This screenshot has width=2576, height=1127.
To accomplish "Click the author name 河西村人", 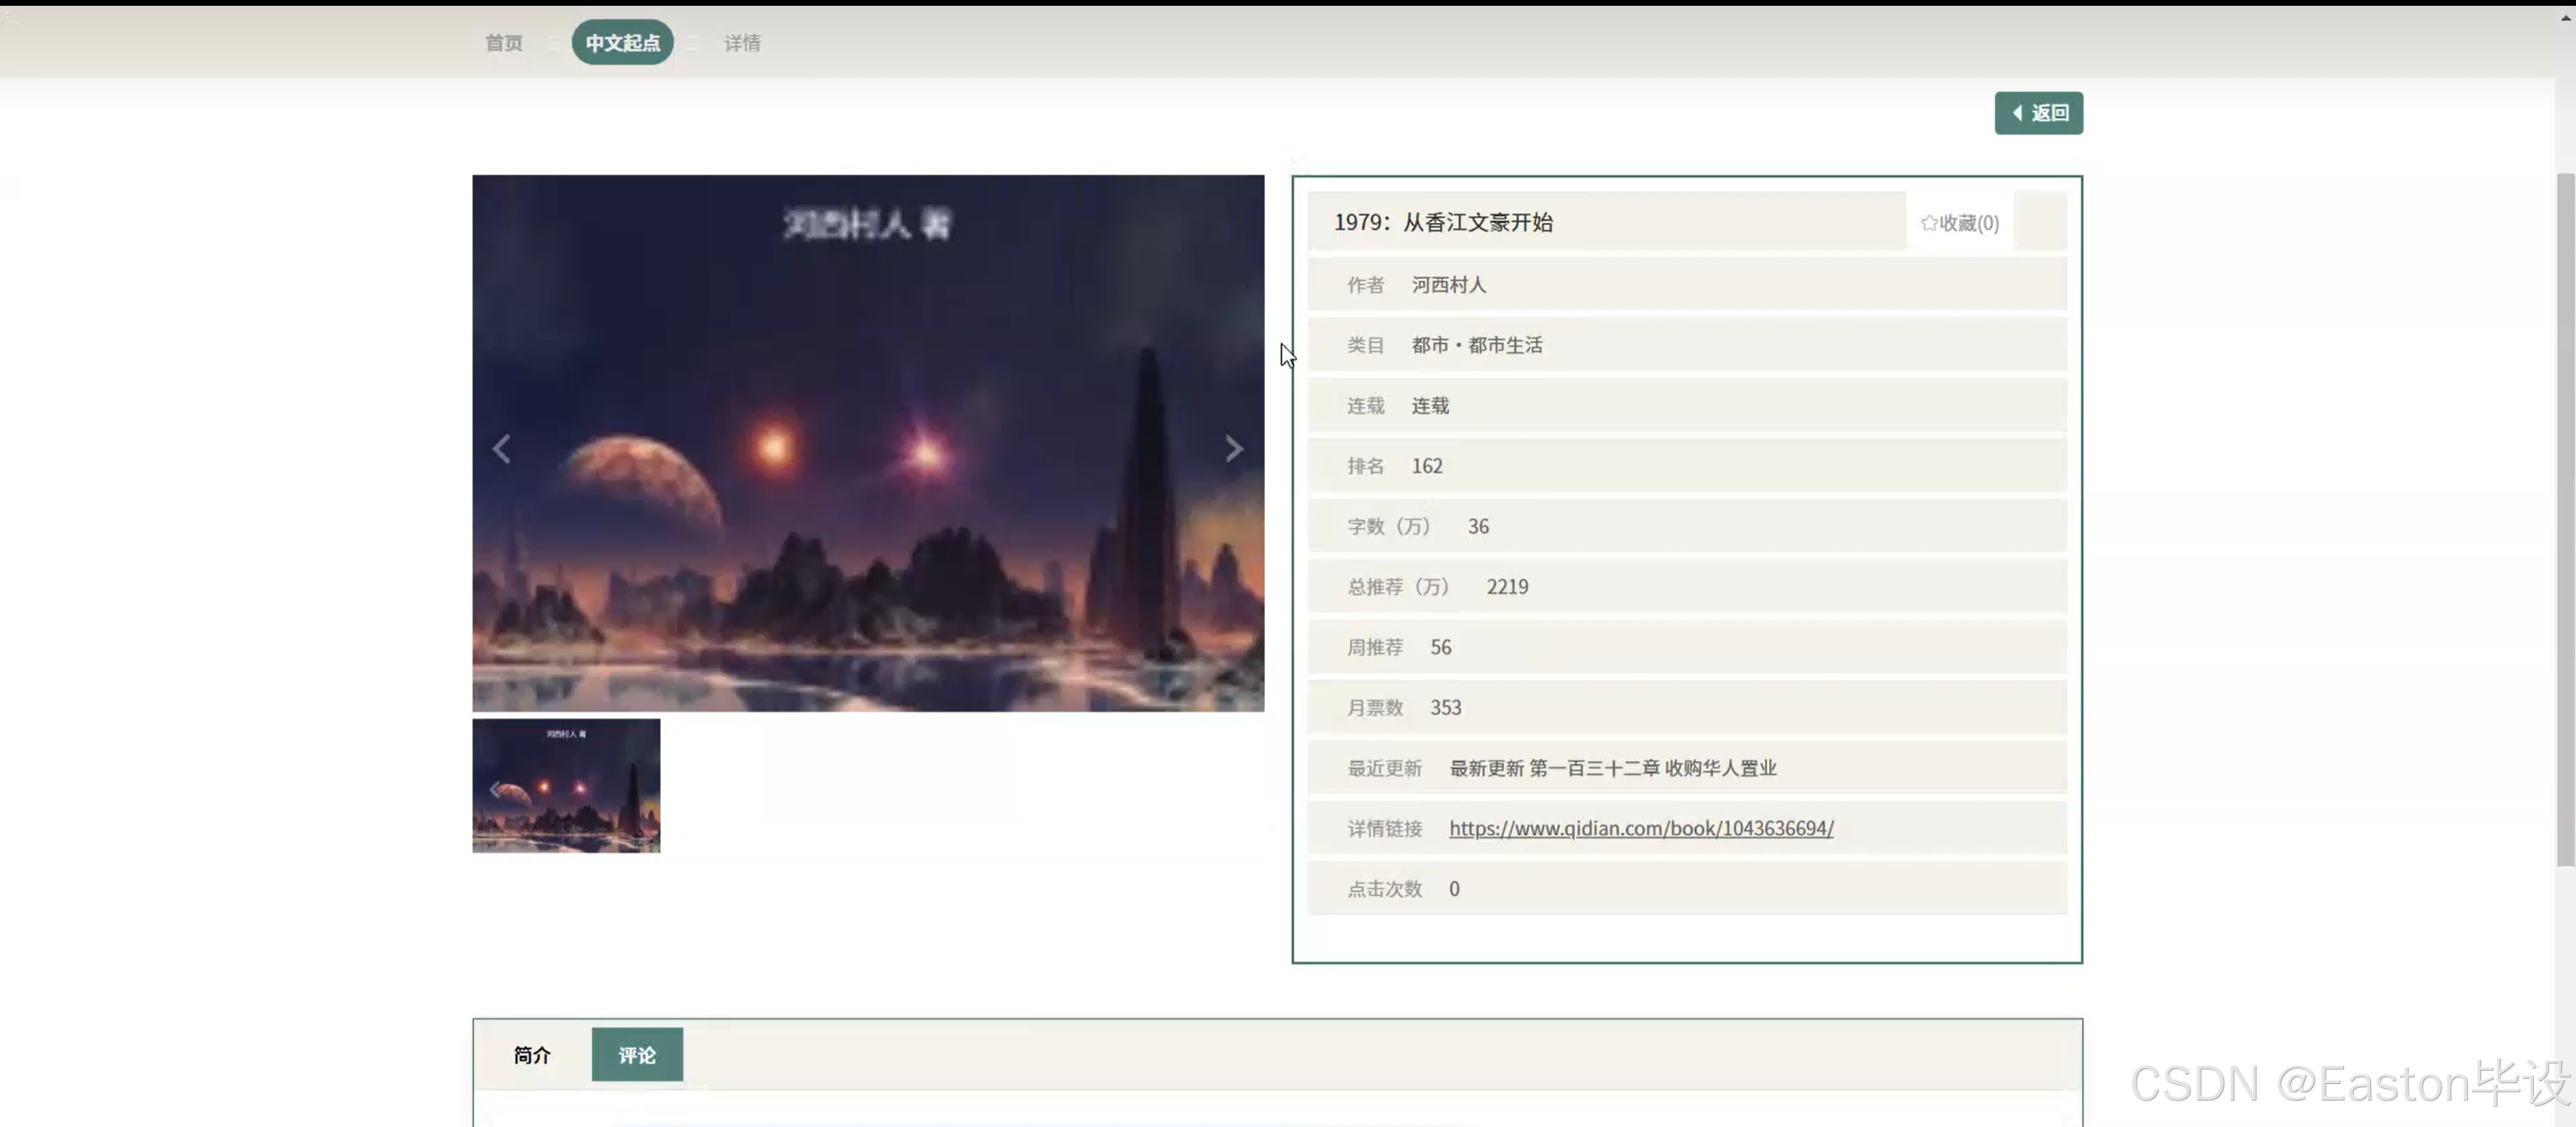I will coord(1449,285).
